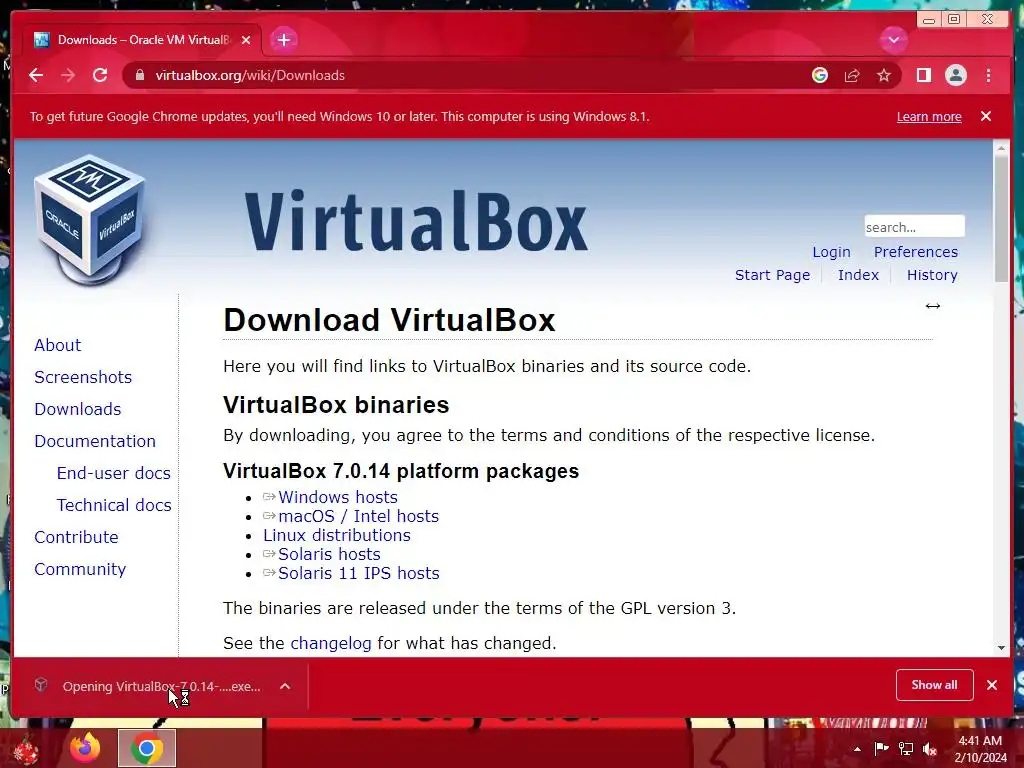Open the Chrome three-dot menu
Screen dimensions: 1024x768
(x=988, y=75)
